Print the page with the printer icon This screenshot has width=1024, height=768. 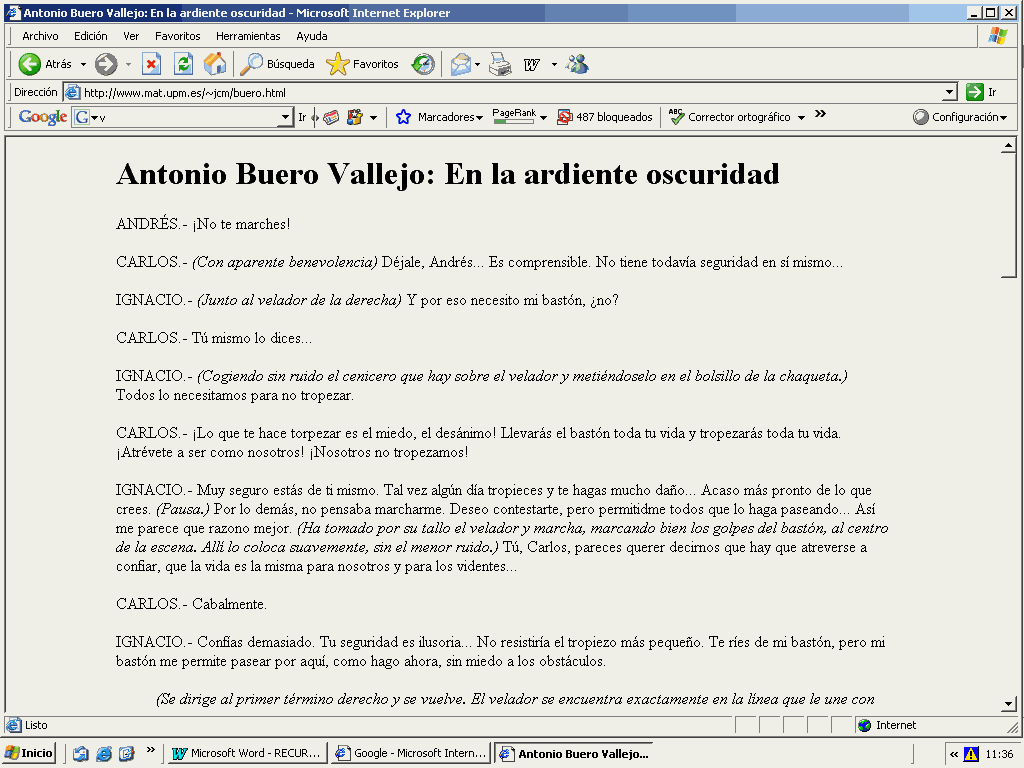click(x=500, y=64)
